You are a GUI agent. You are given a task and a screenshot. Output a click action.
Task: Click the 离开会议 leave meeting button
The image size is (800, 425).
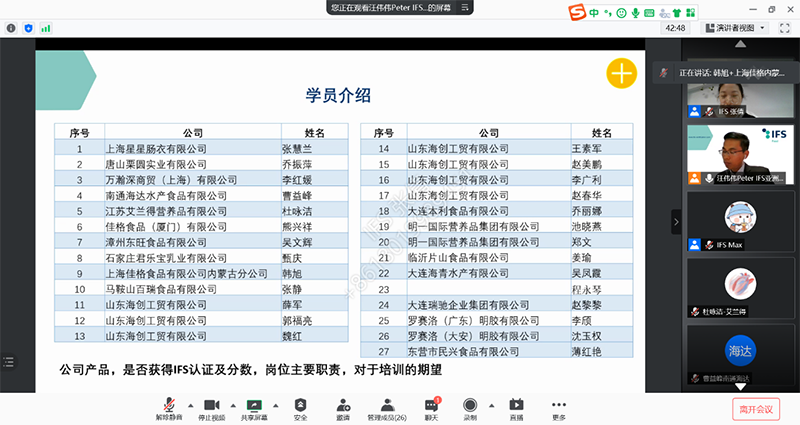pos(756,409)
